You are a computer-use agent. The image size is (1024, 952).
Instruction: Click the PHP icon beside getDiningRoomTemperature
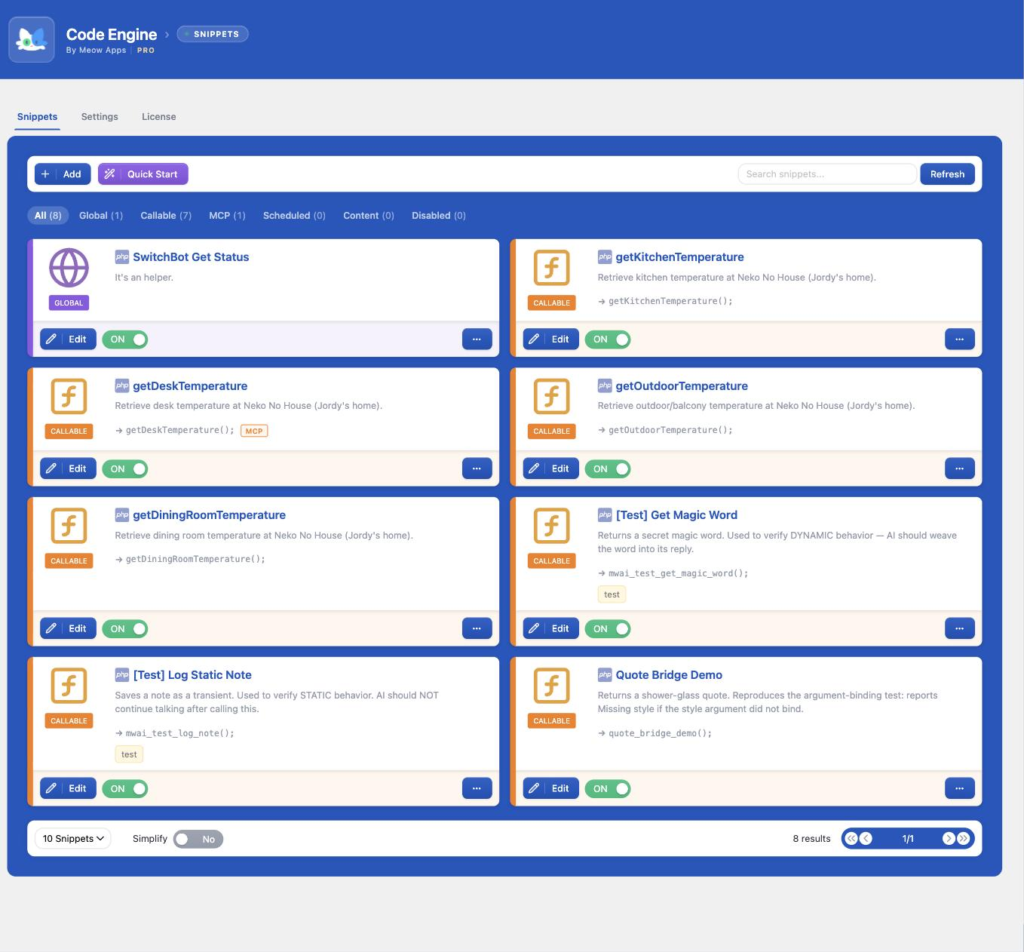[x=121, y=515]
